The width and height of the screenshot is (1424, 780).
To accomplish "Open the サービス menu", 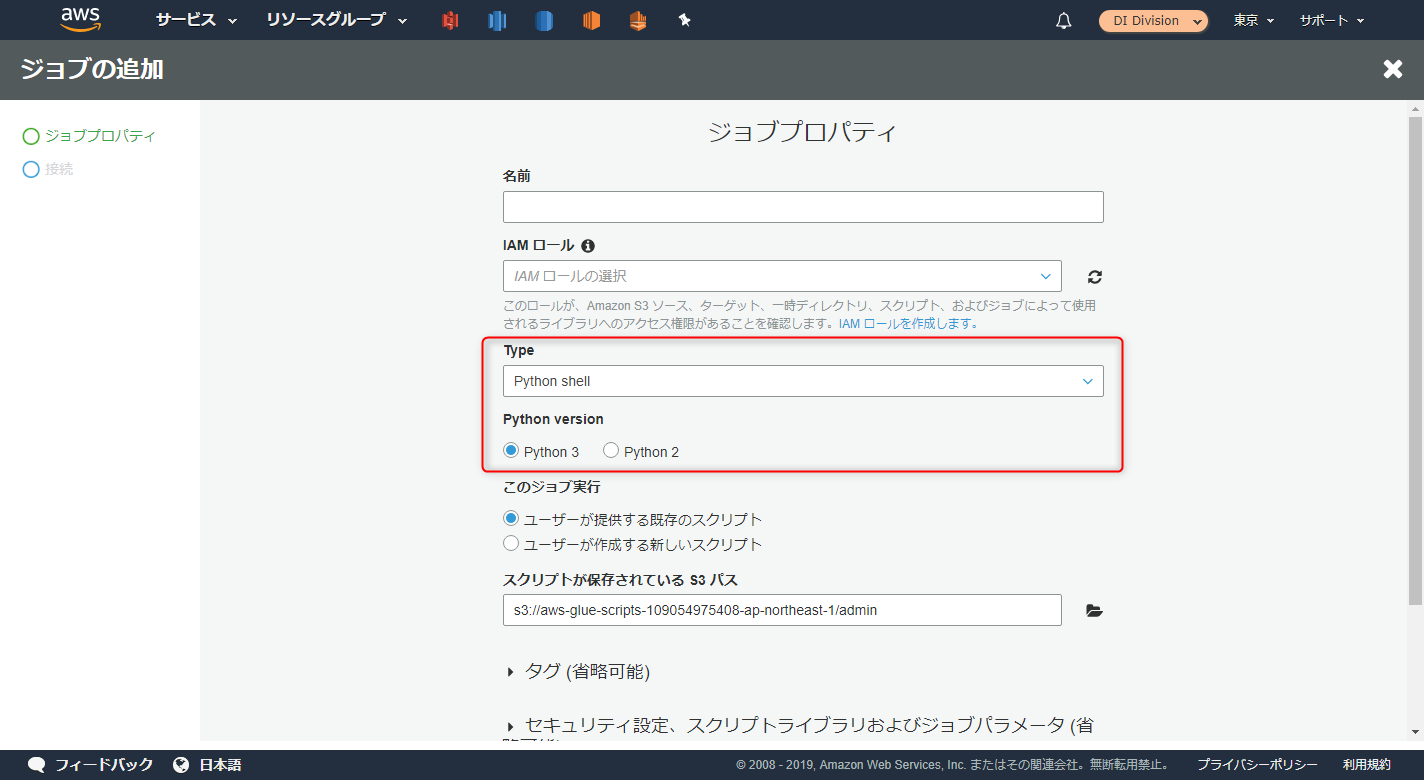I will 187,20.
